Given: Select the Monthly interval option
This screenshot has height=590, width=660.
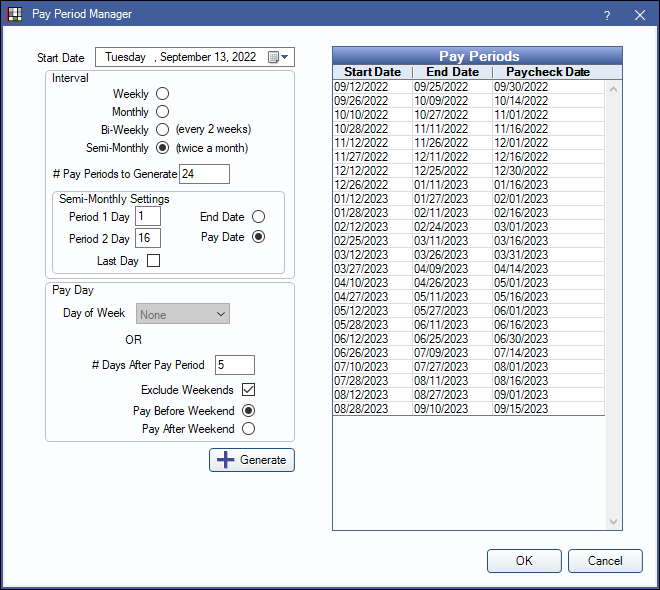Looking at the screenshot, I should click(x=162, y=112).
